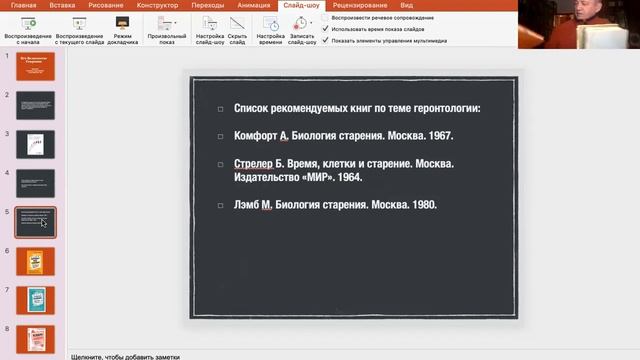Select slide 8 thumbnail

pyautogui.click(x=36, y=340)
